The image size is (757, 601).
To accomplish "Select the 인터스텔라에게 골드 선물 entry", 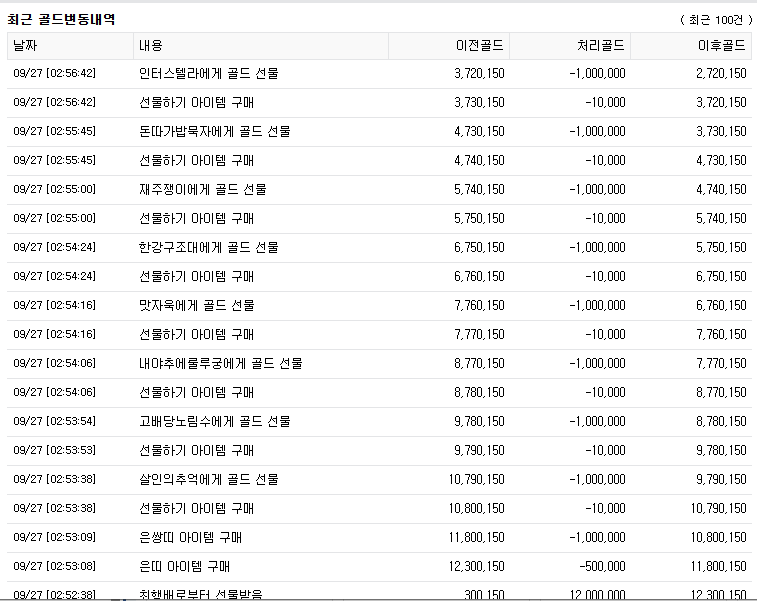I will click(209, 73).
